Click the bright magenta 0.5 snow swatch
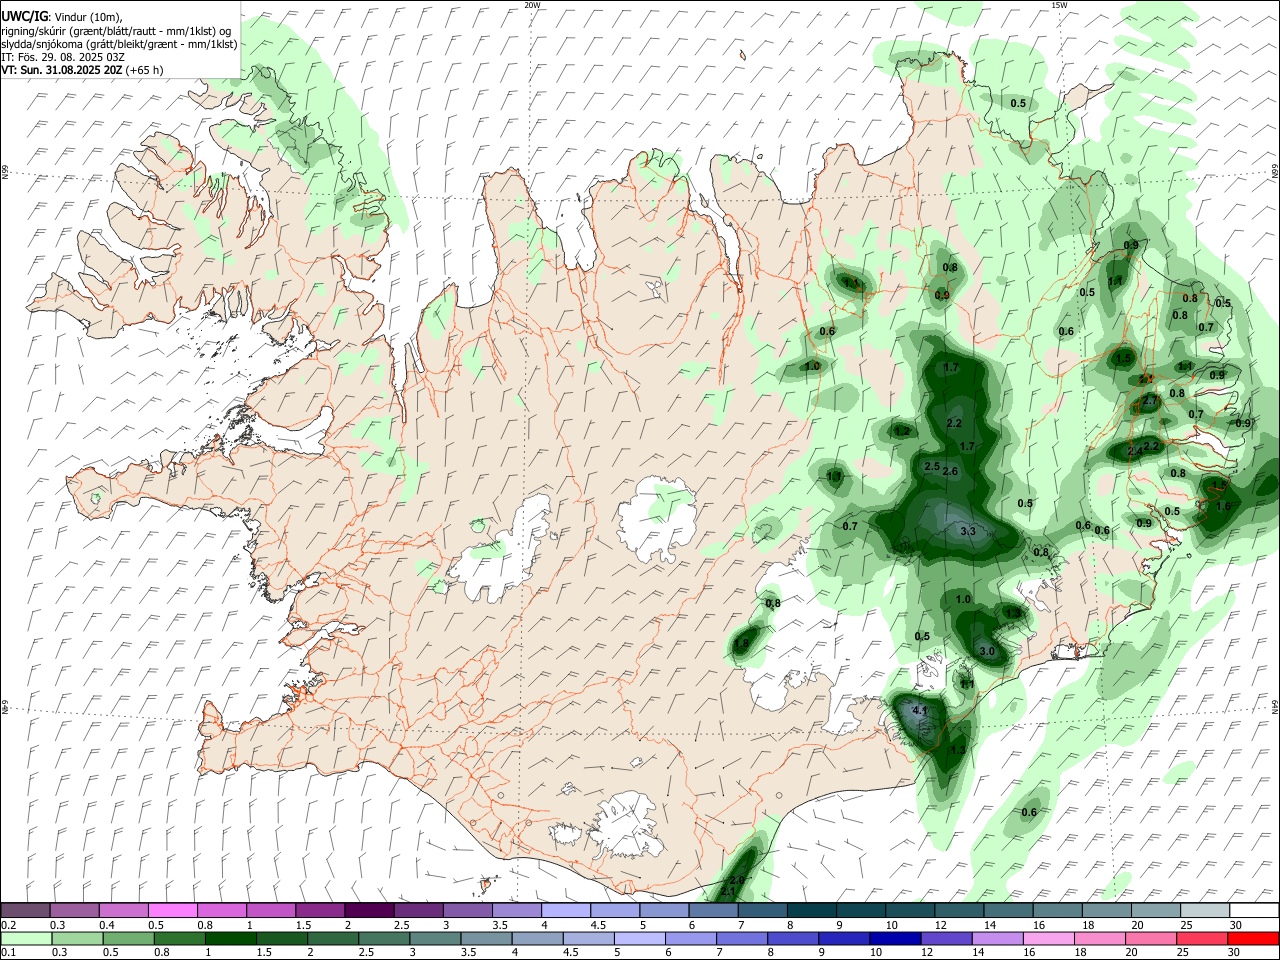 173,910
